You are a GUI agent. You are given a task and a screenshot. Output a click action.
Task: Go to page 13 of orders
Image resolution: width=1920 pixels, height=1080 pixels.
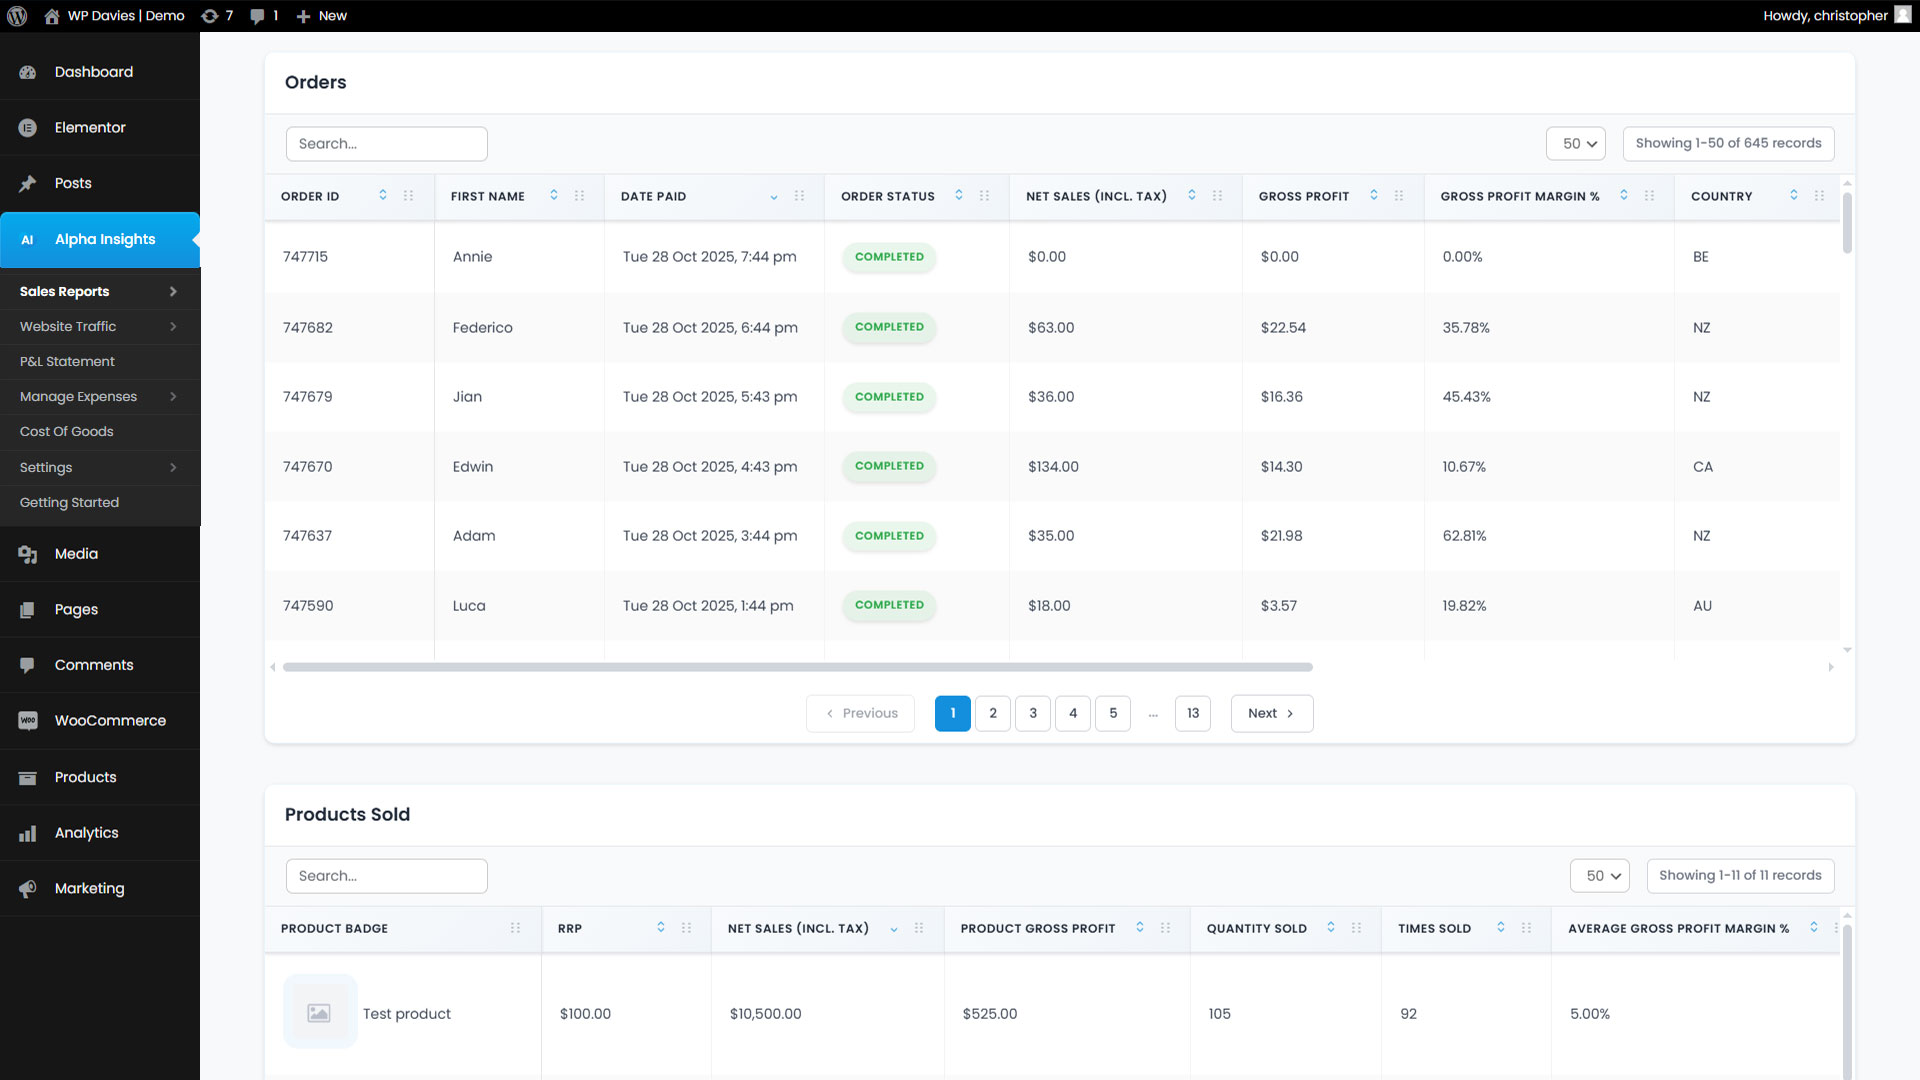1192,714
